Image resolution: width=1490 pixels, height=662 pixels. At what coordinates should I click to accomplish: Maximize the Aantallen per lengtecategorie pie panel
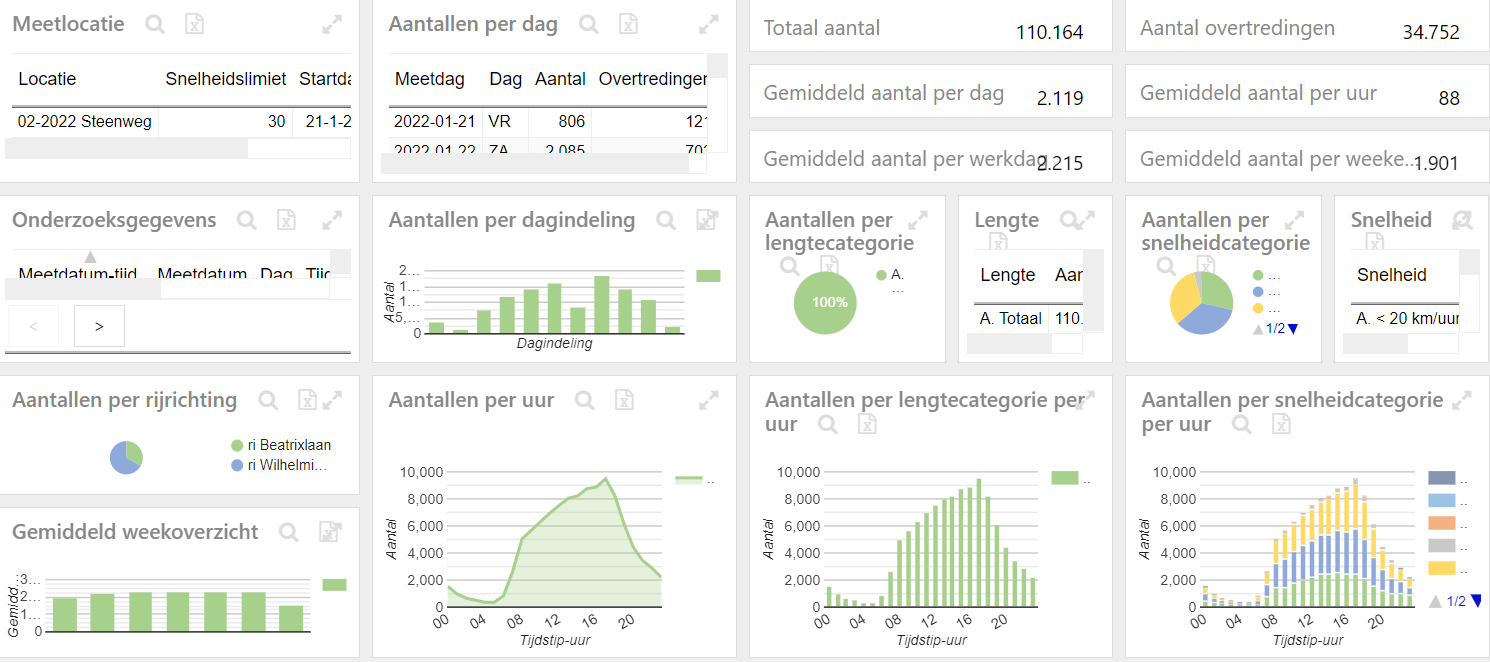pos(917,221)
